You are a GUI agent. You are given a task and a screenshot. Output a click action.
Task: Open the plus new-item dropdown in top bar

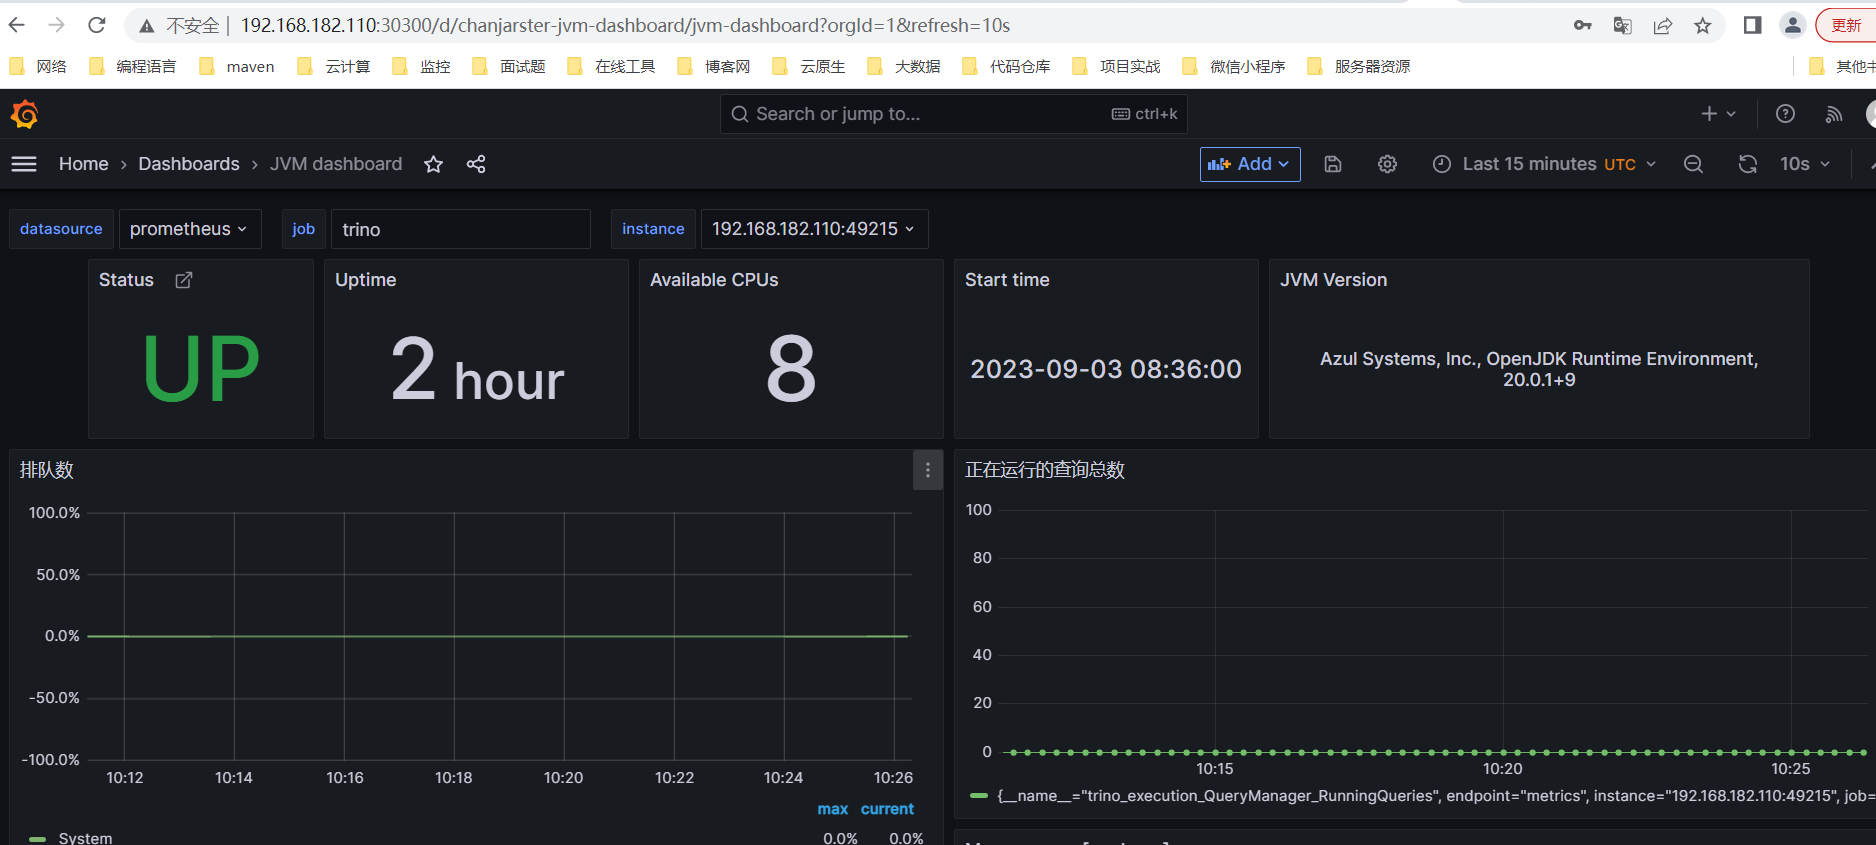[1718, 114]
